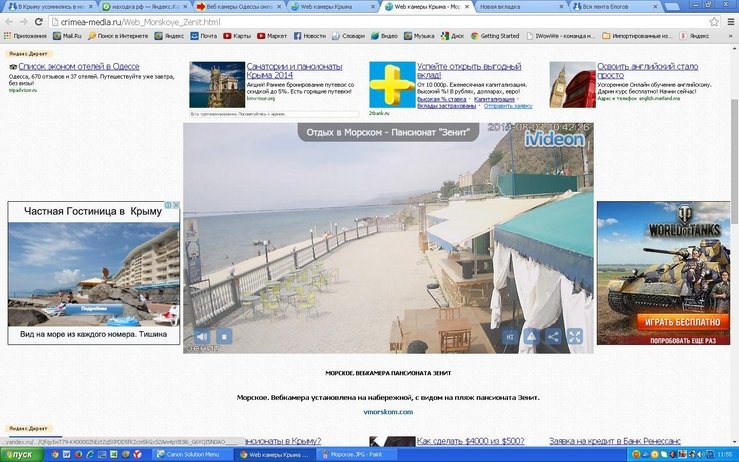Screen dimensions: 739x462
Task: Close the Веб камеры Одессы tab
Action: 279,7
